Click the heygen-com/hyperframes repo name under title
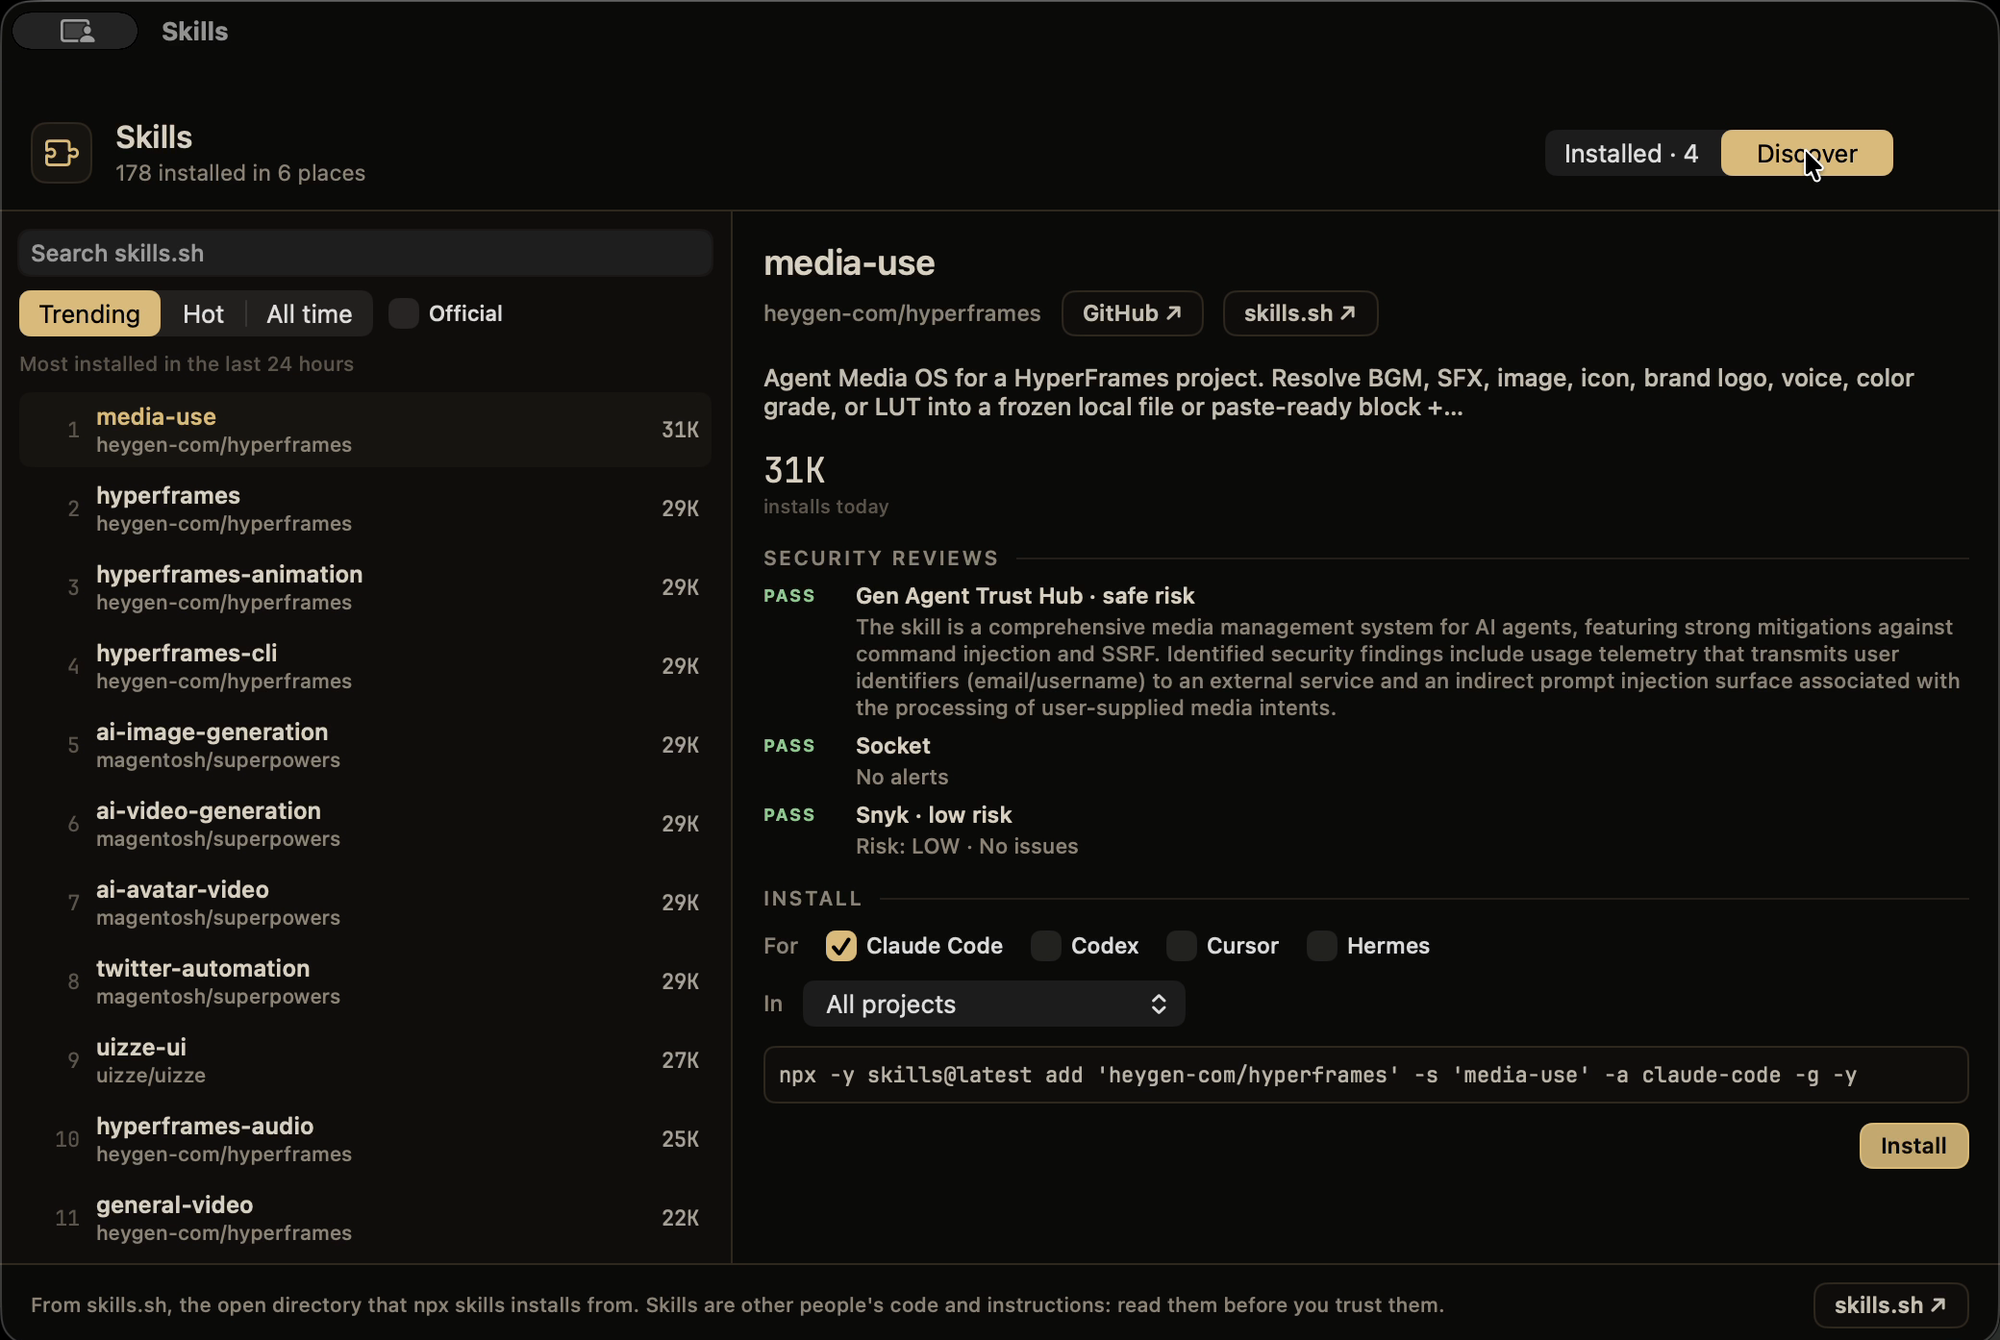2000x1340 pixels. tap(902, 313)
